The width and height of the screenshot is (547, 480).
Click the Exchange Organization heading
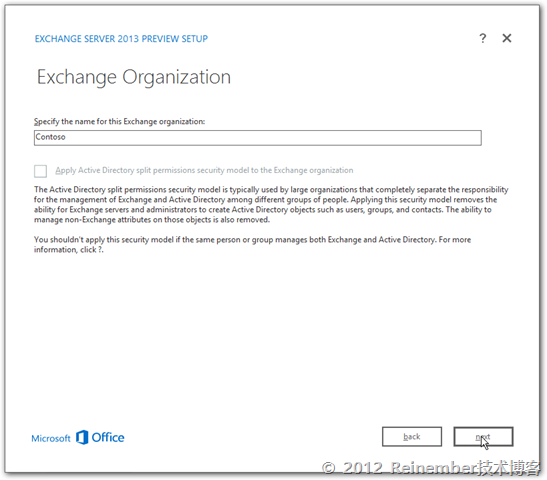tap(134, 77)
